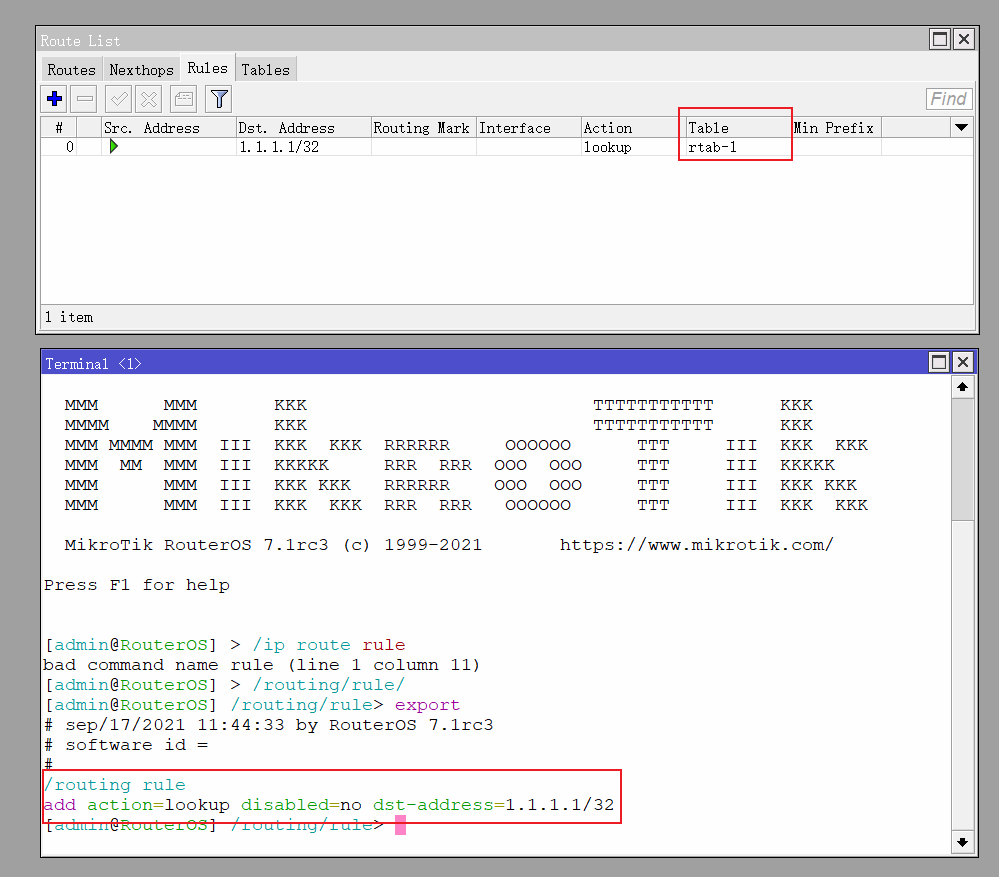The image size is (999, 877).
Task: Click the Table column header
Action: (x=736, y=128)
